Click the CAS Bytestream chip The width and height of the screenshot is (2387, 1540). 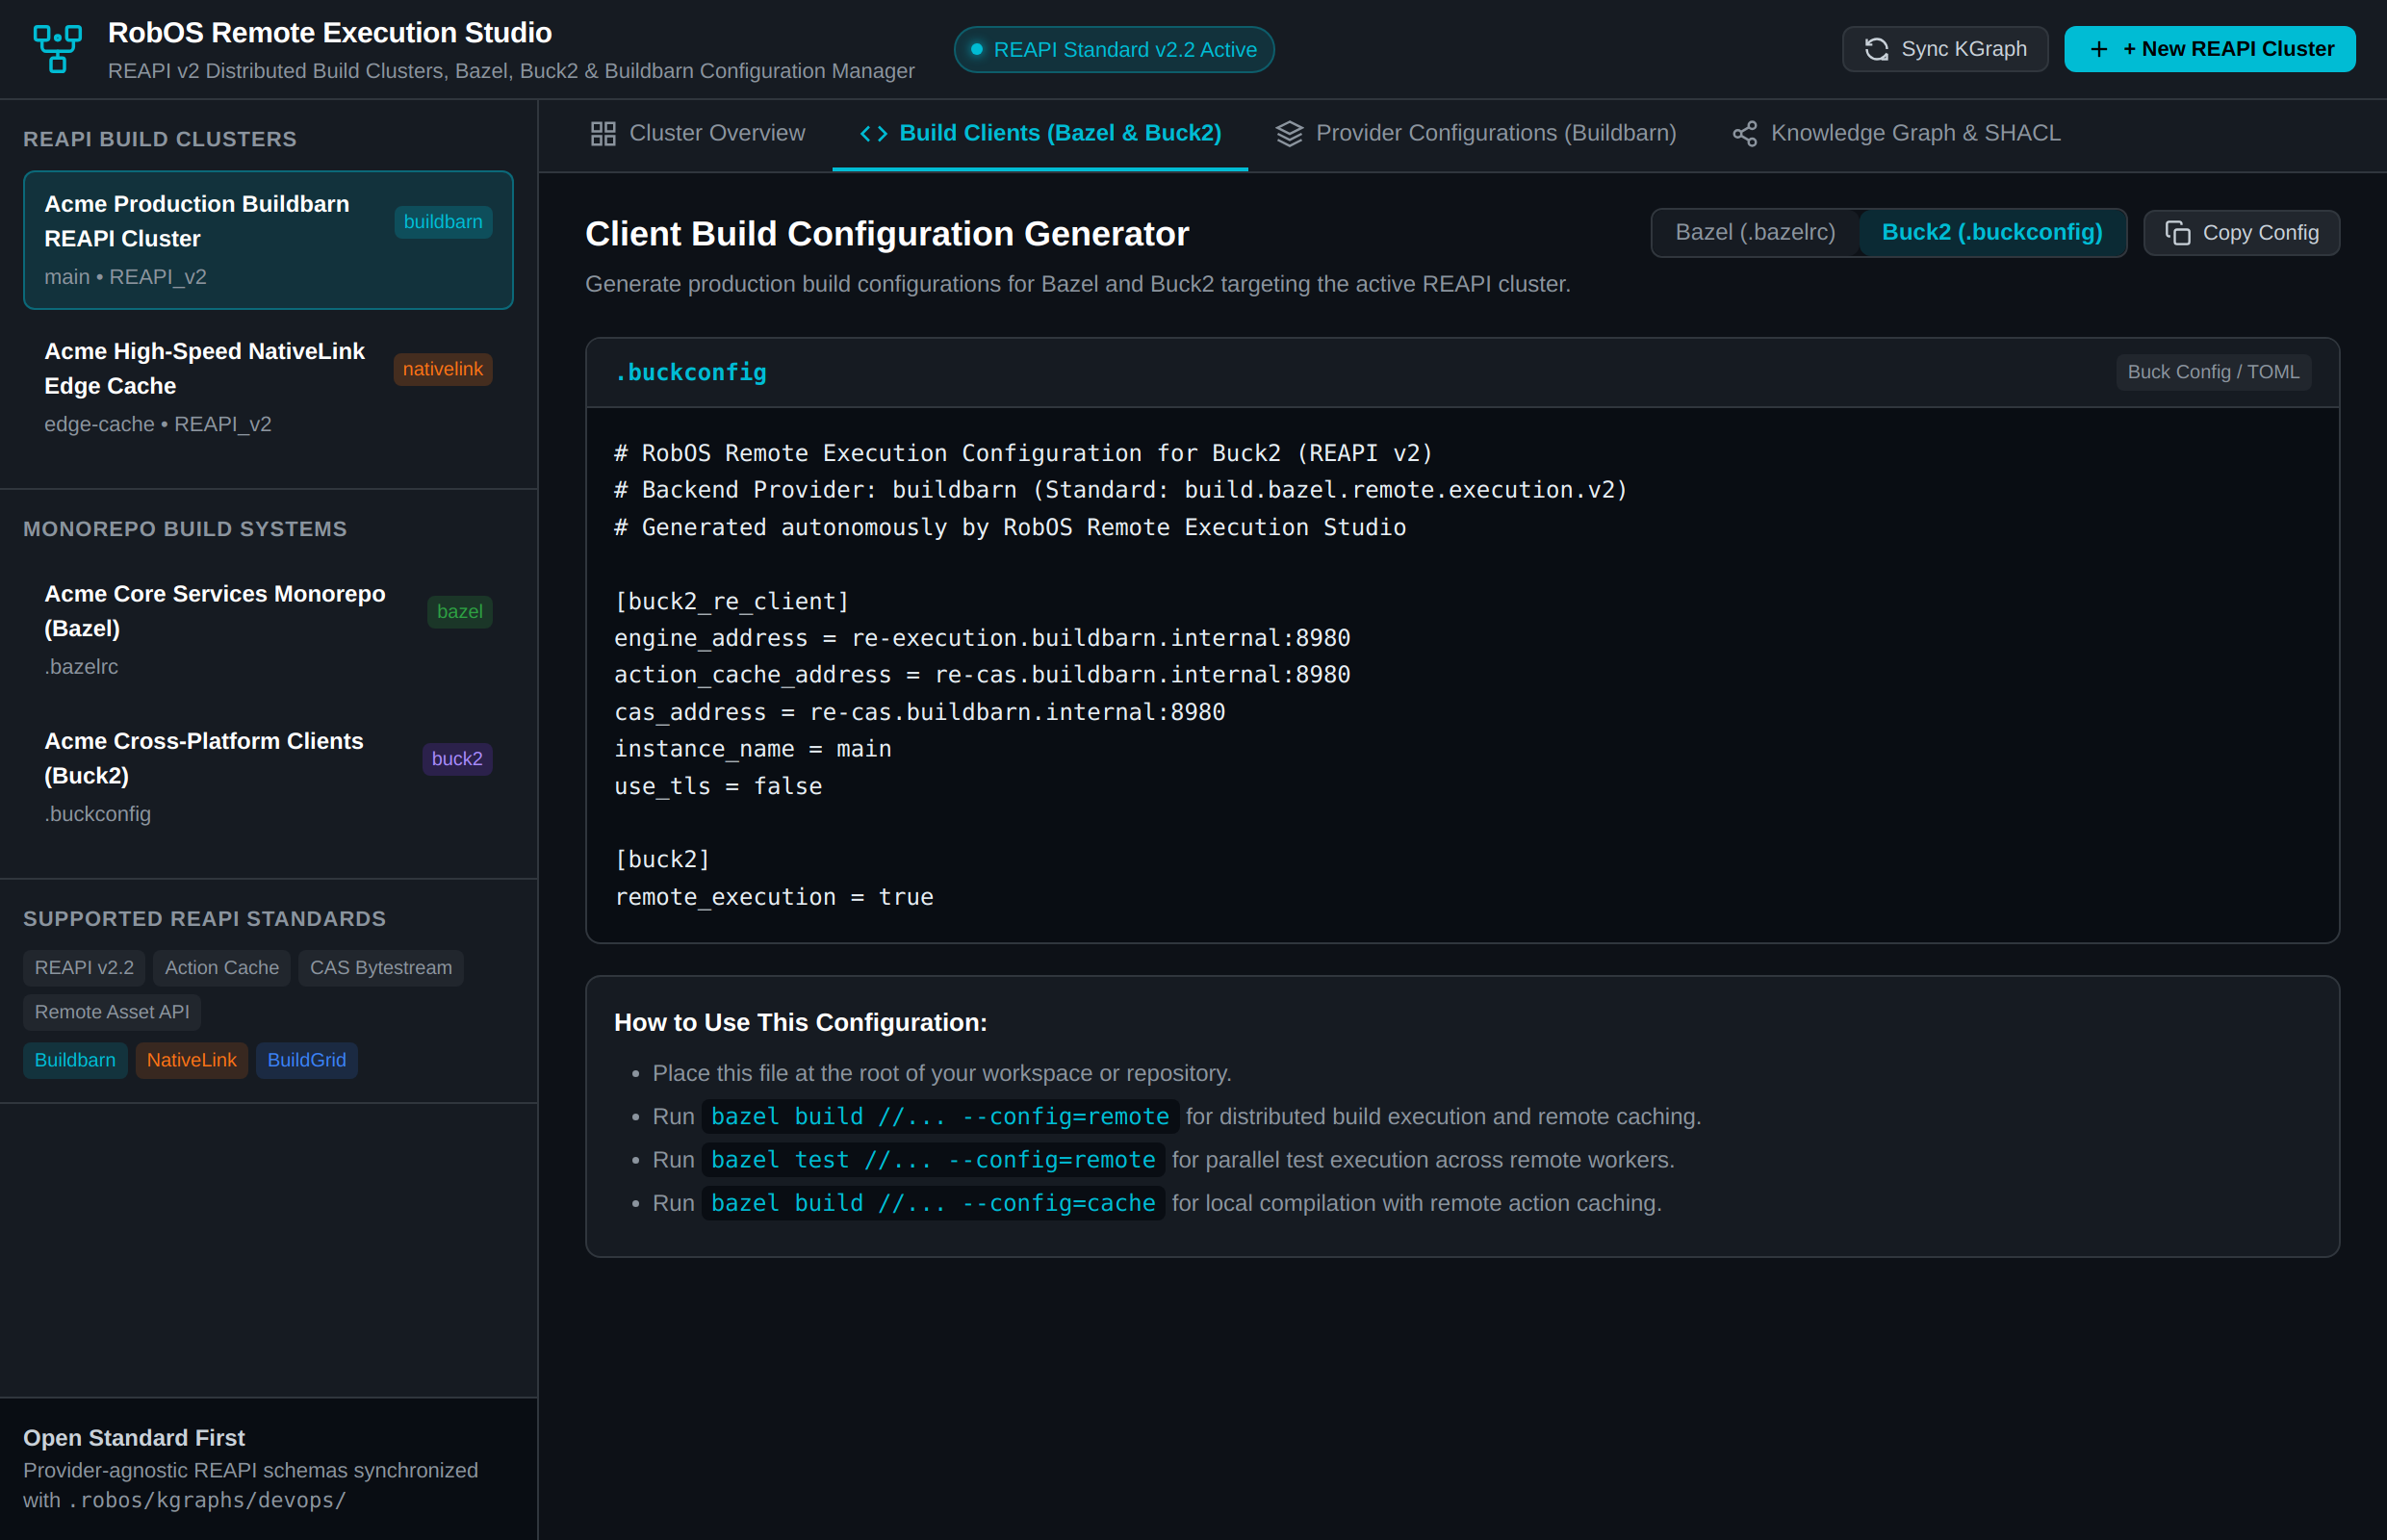point(380,968)
